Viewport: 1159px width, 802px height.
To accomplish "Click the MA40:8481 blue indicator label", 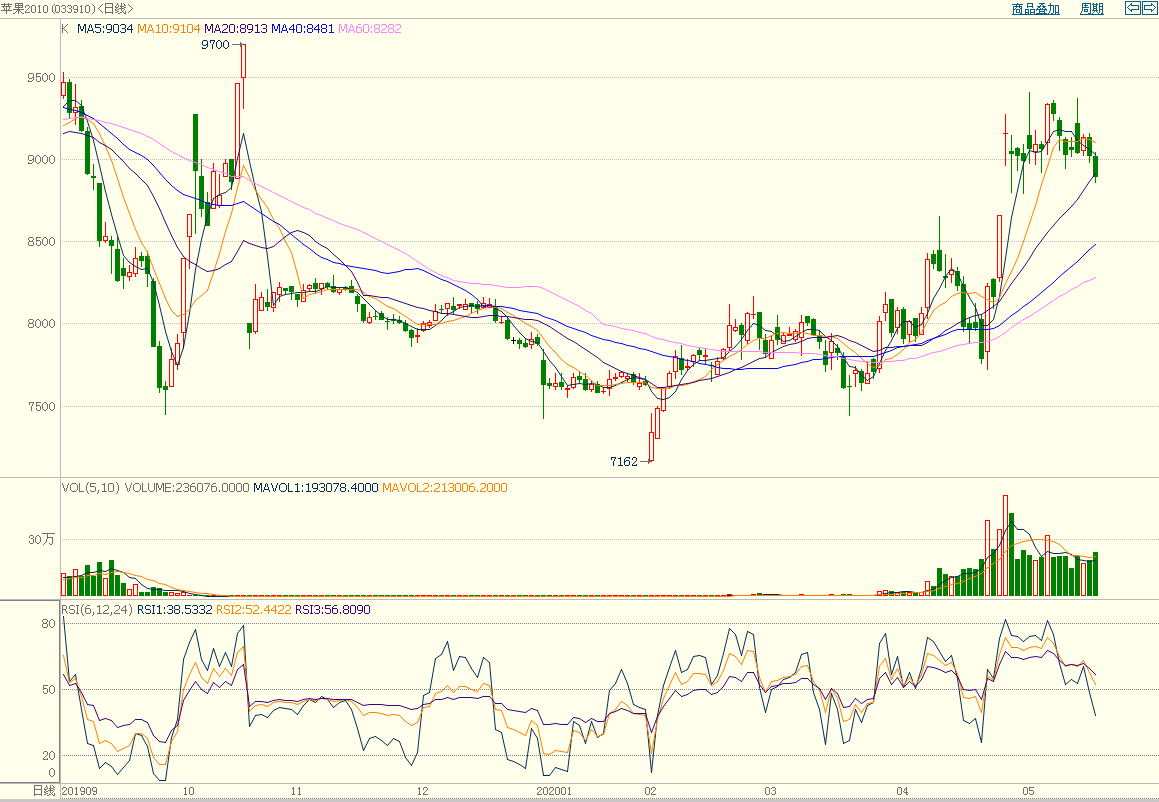I will 303,29.
